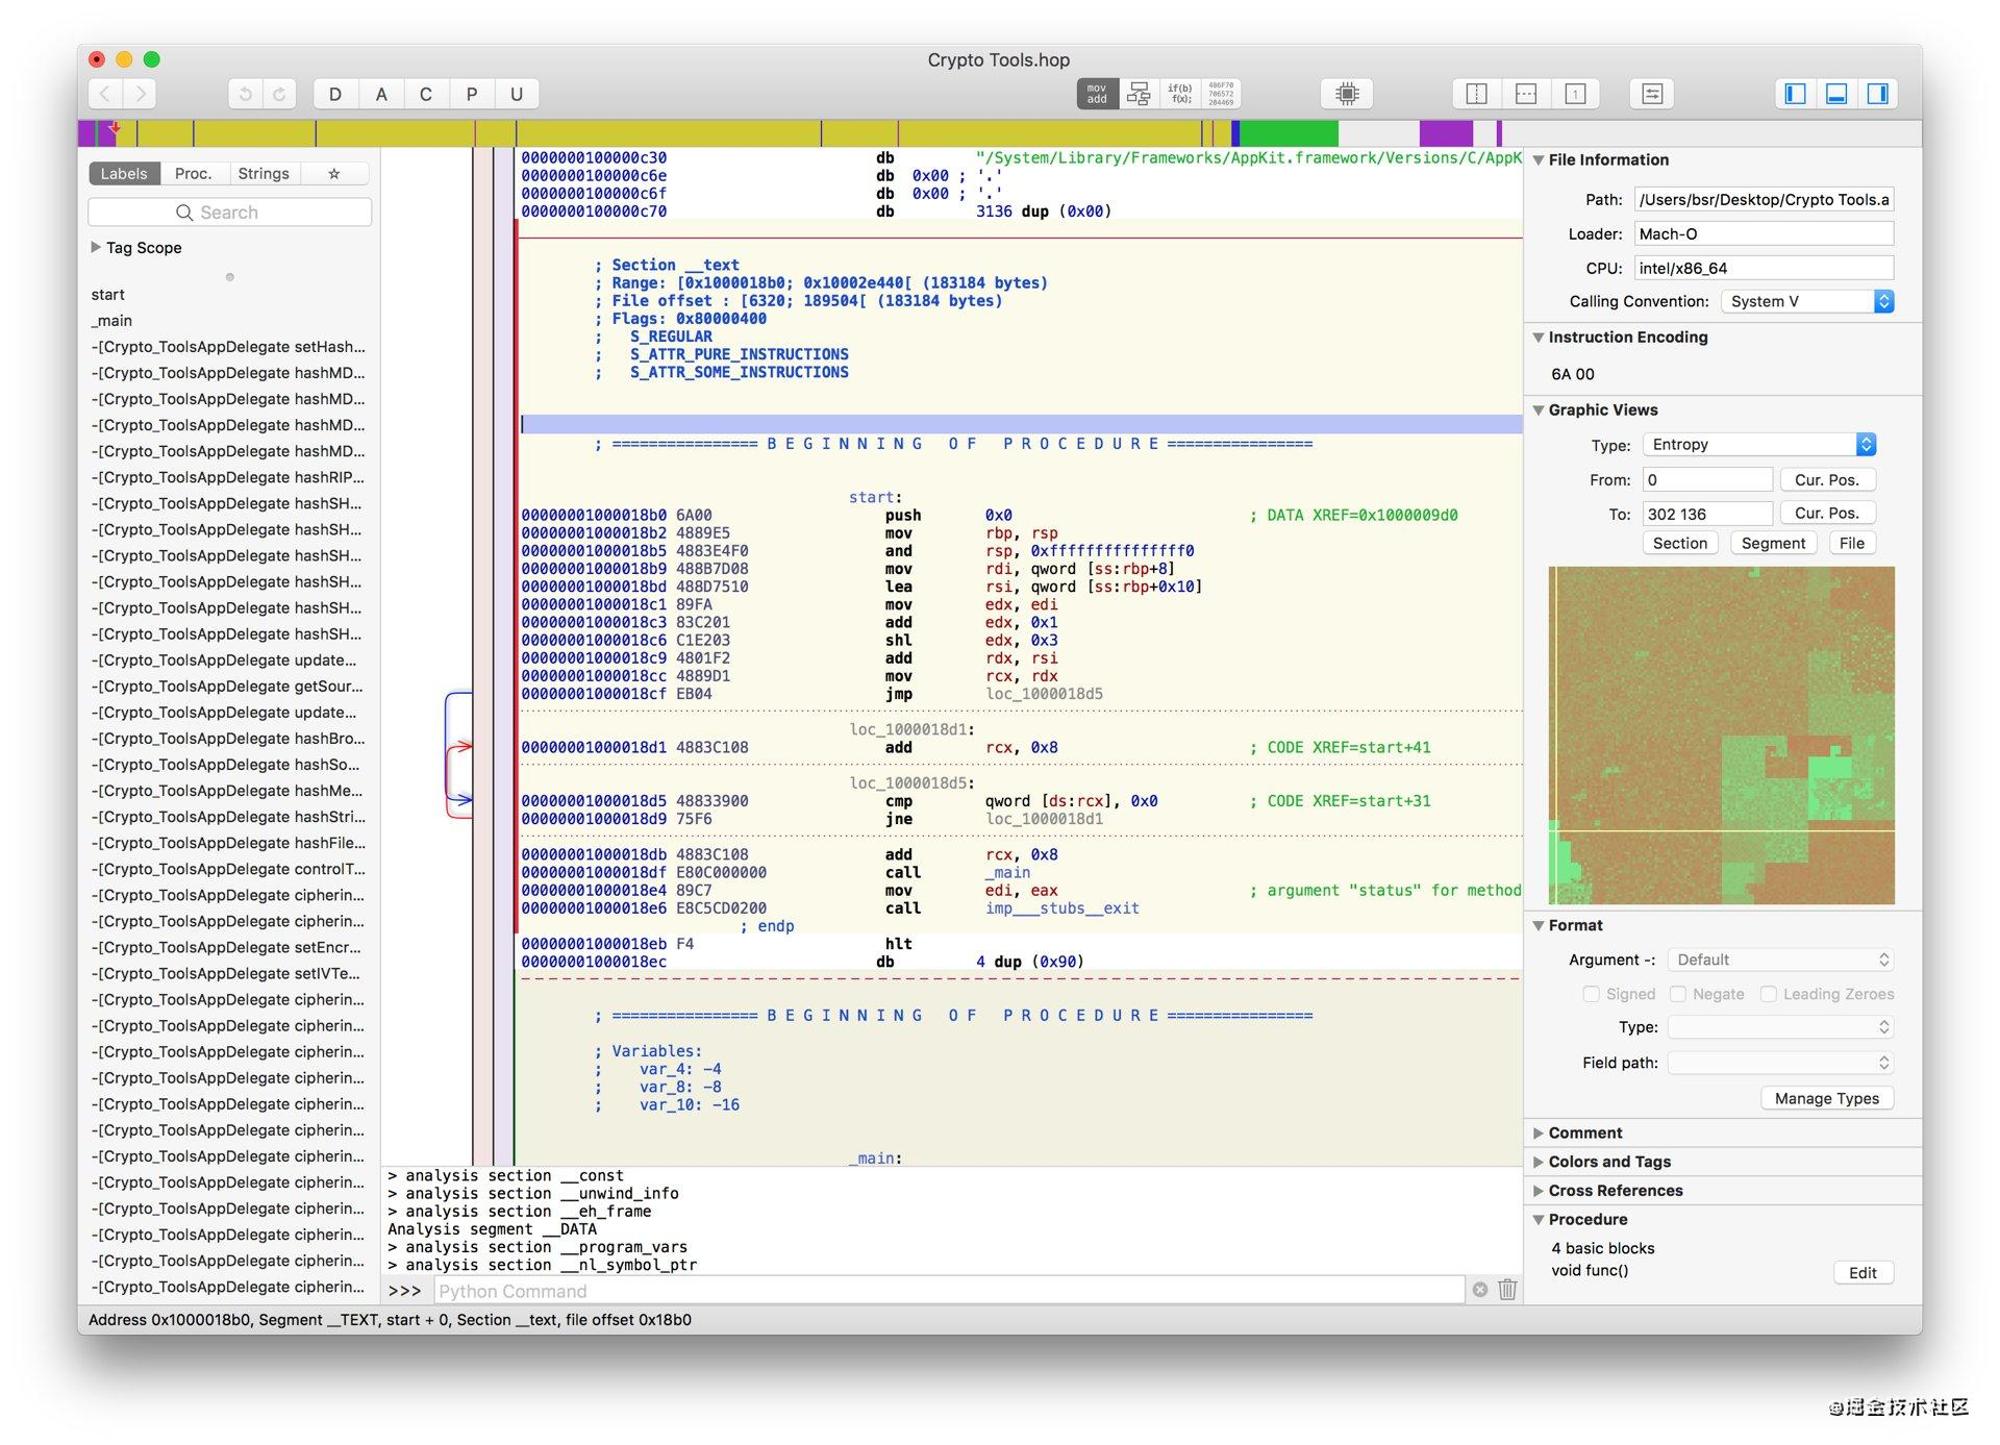Clear the Python command field
Screen dimensions: 2000x1445
click(1481, 1291)
